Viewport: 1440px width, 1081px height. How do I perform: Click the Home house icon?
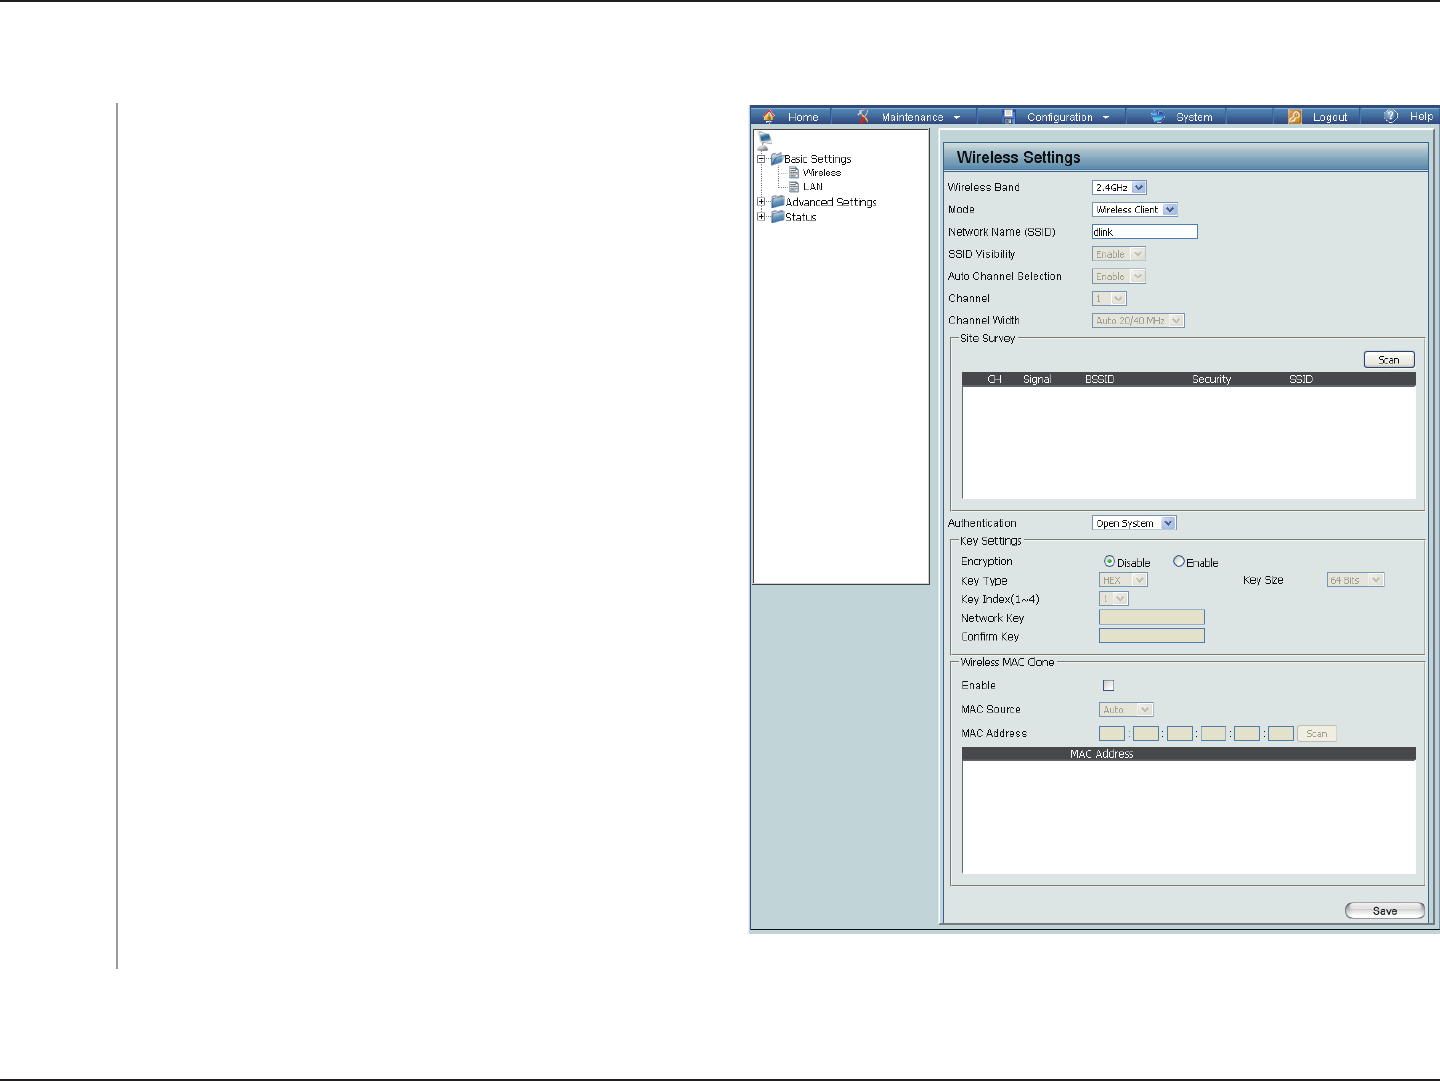768,116
